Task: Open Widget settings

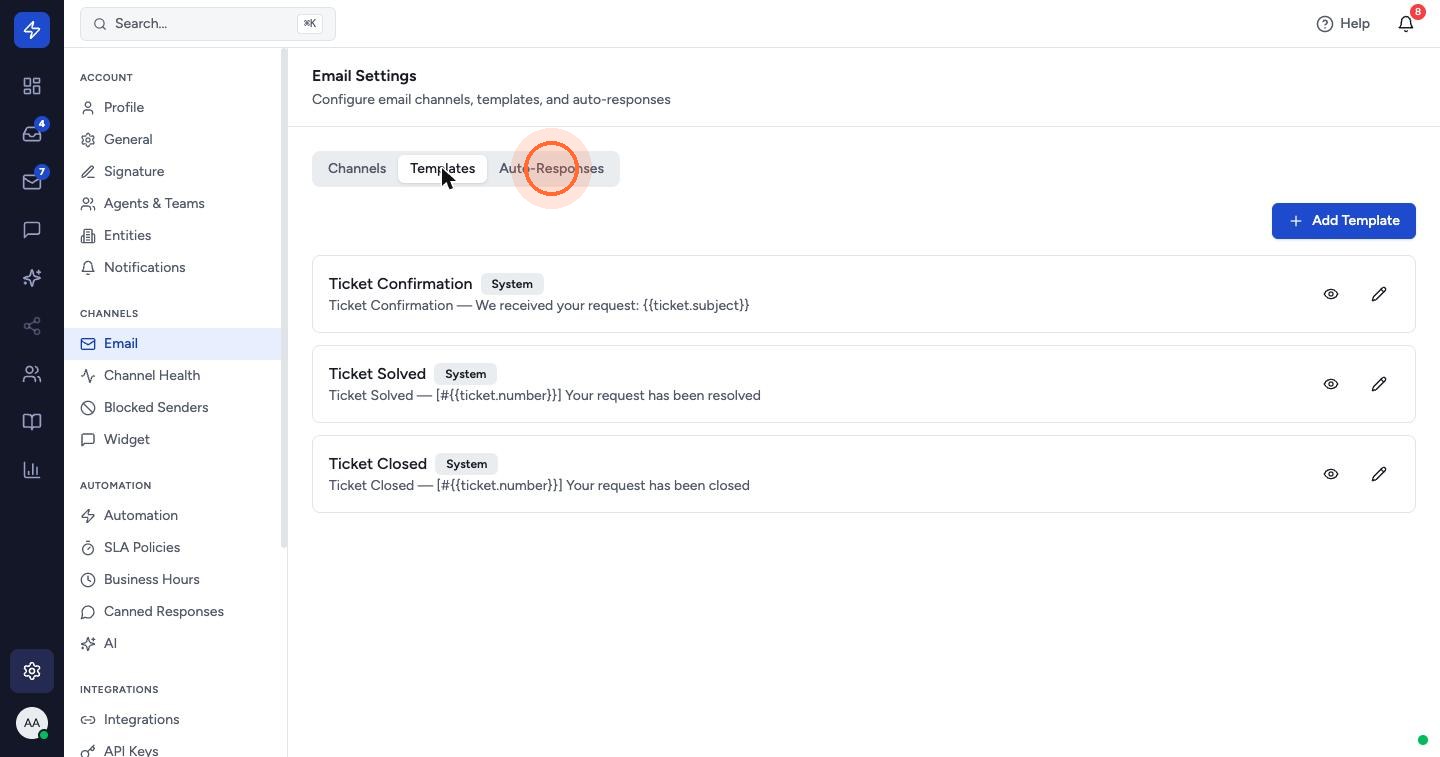Action: 172,439
